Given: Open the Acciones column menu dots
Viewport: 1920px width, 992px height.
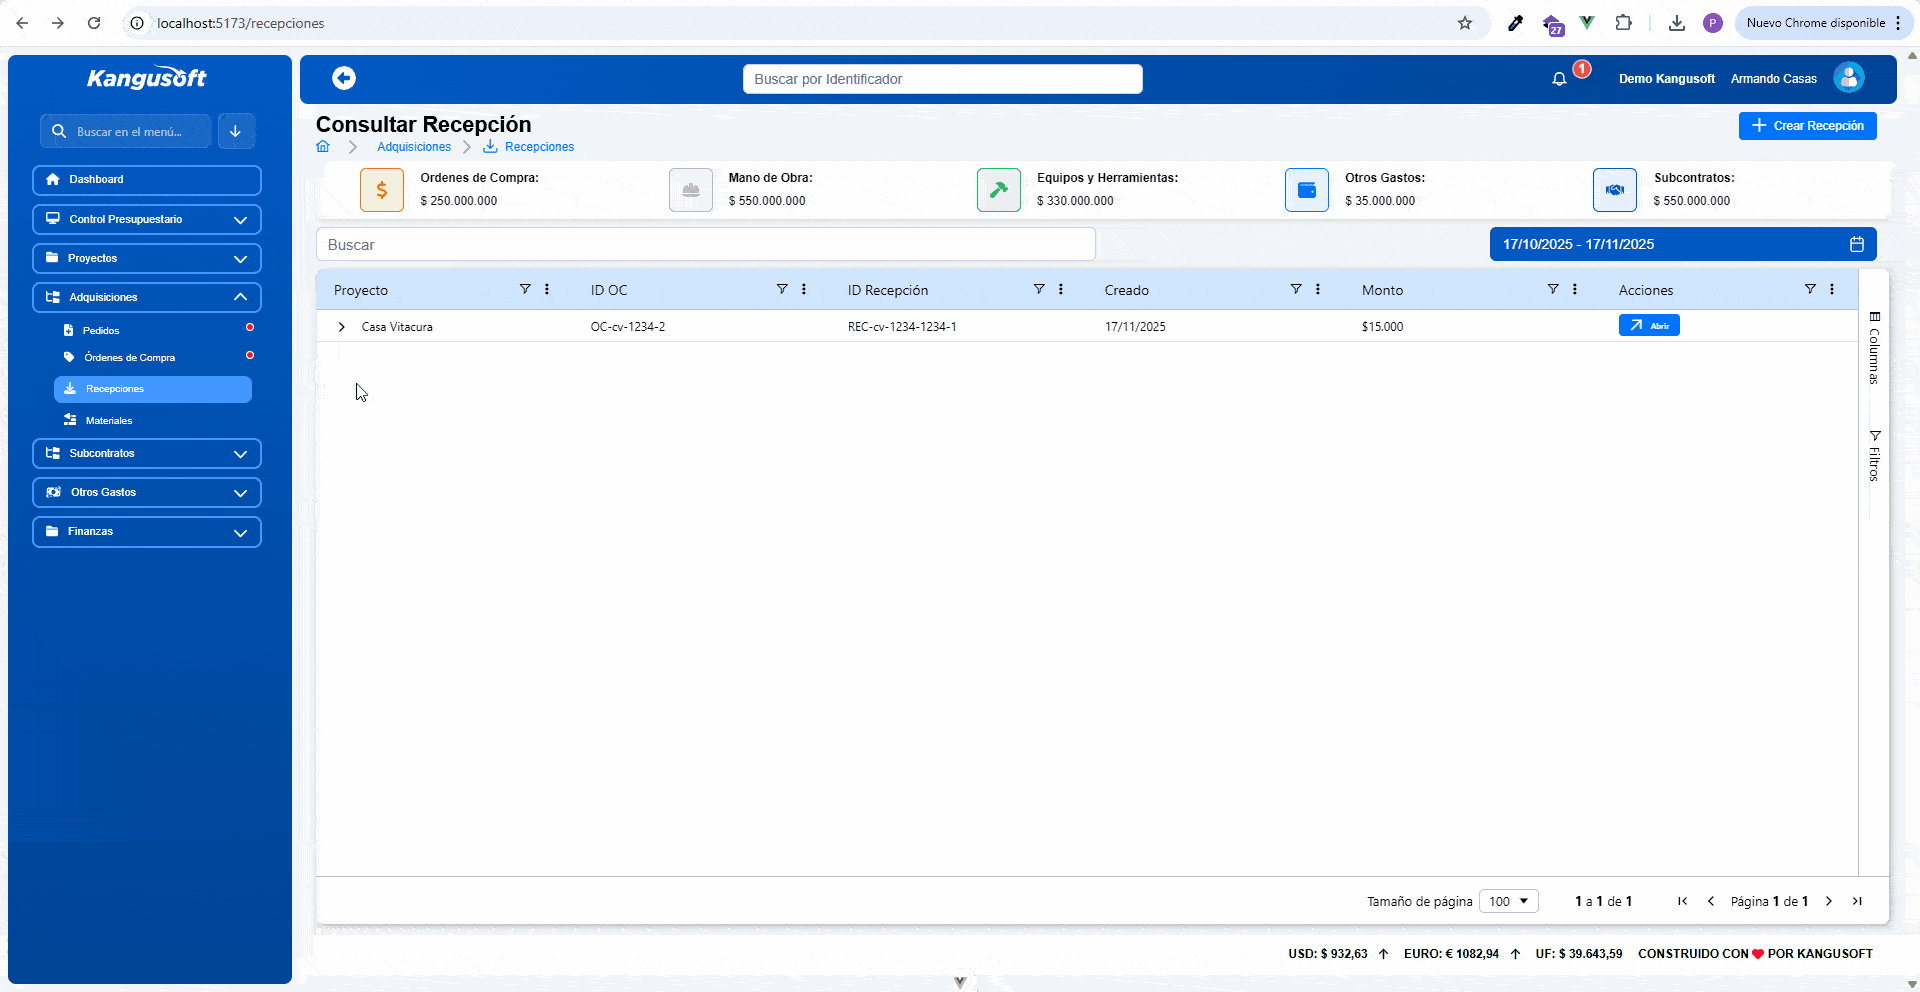Looking at the screenshot, I should click(x=1832, y=289).
